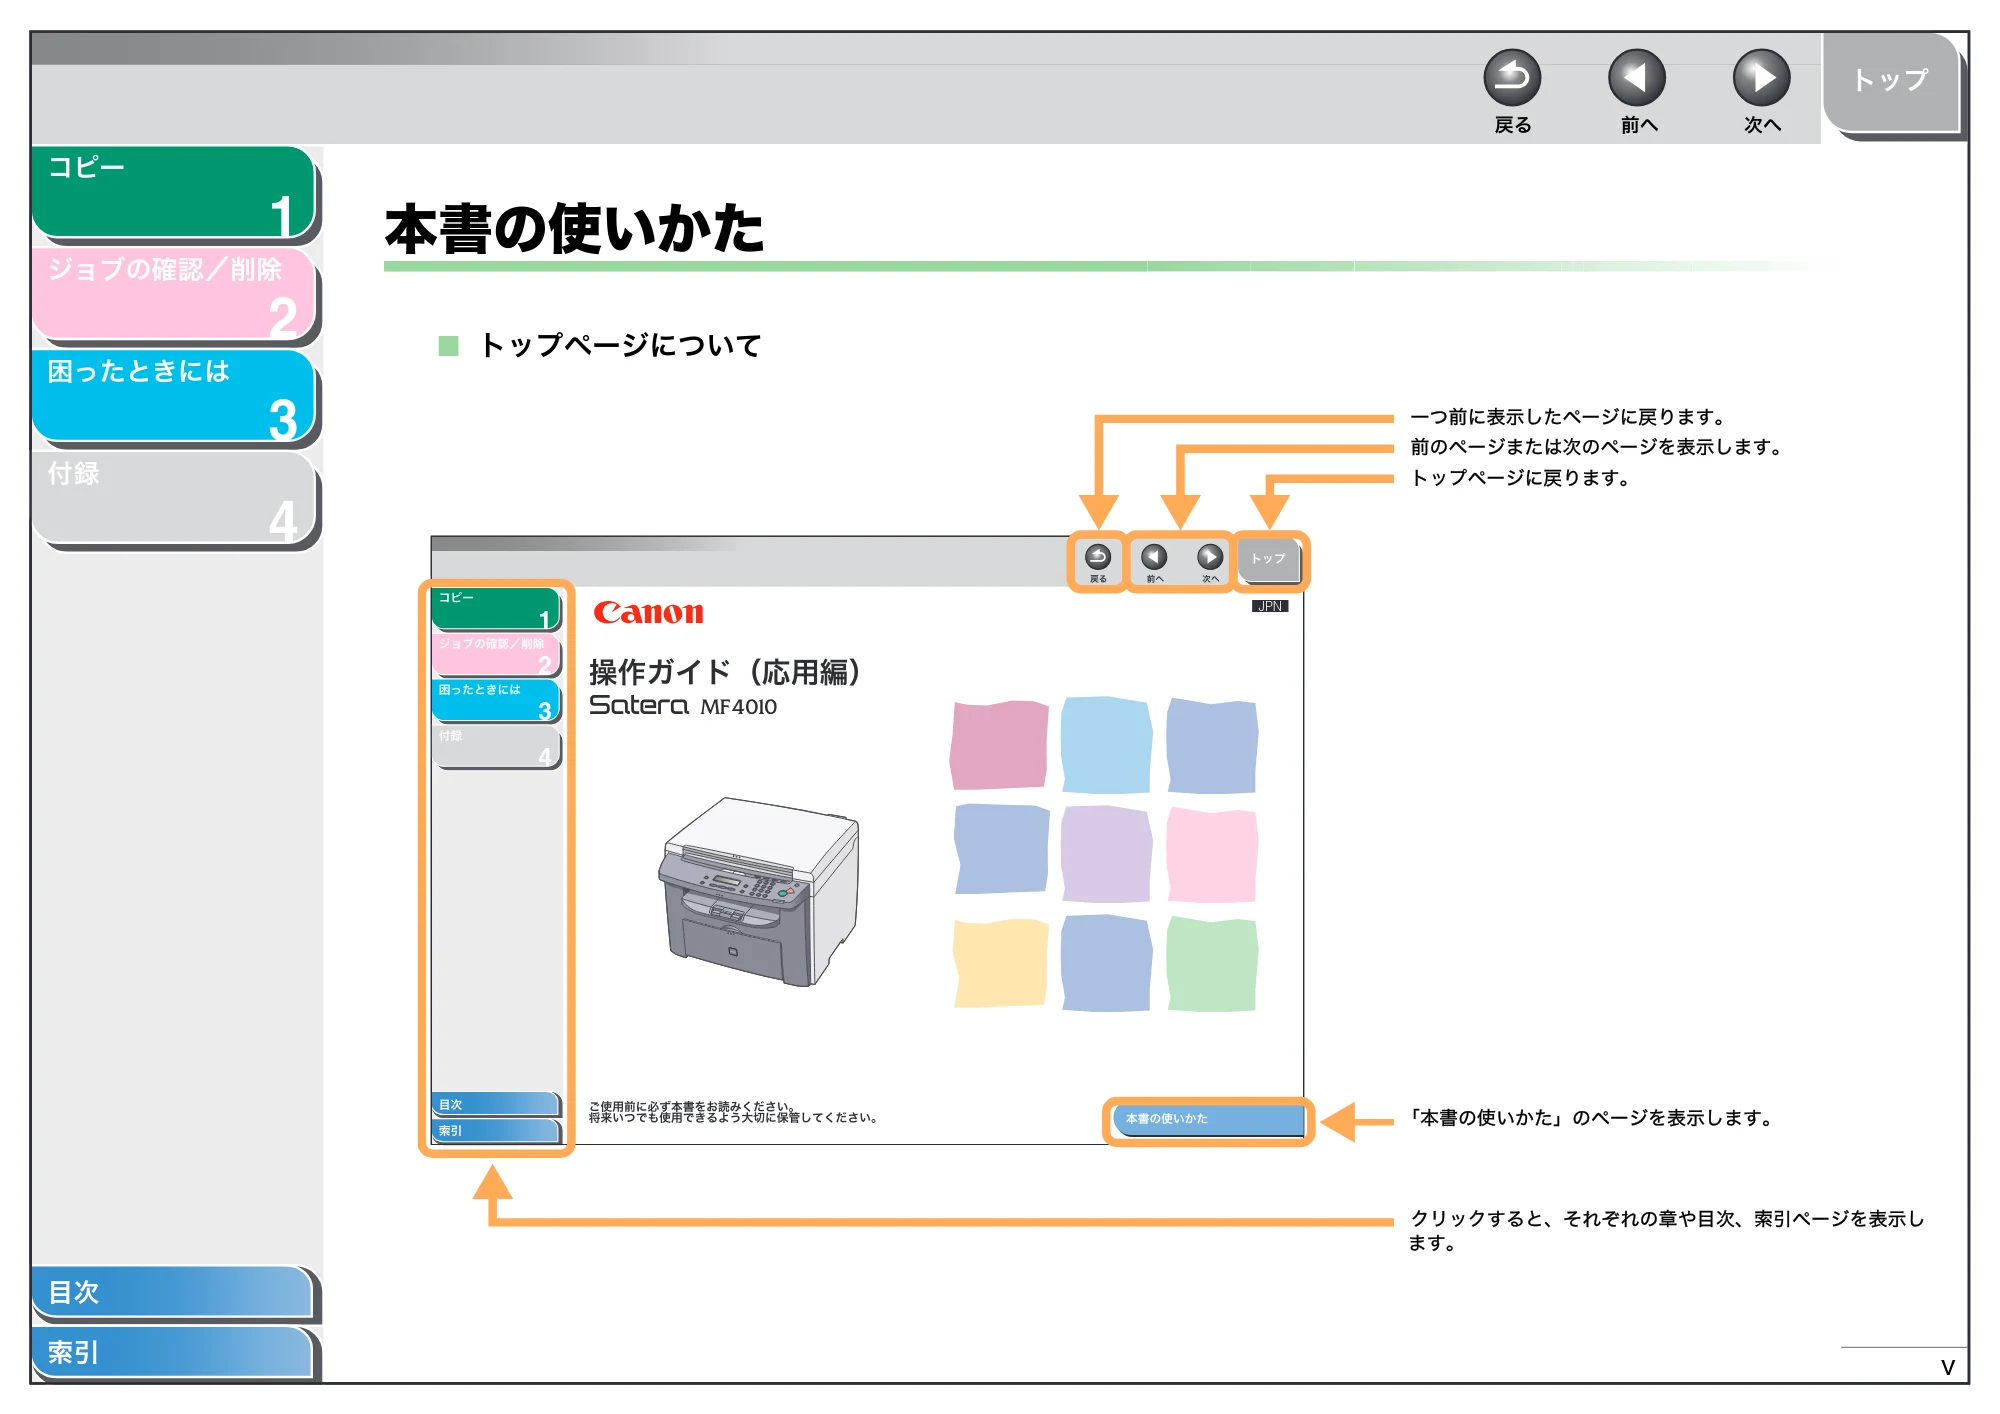Viewport: 2000px width, 1414px height.
Task: Go to next page with 次へ icon
Action: [1762, 78]
